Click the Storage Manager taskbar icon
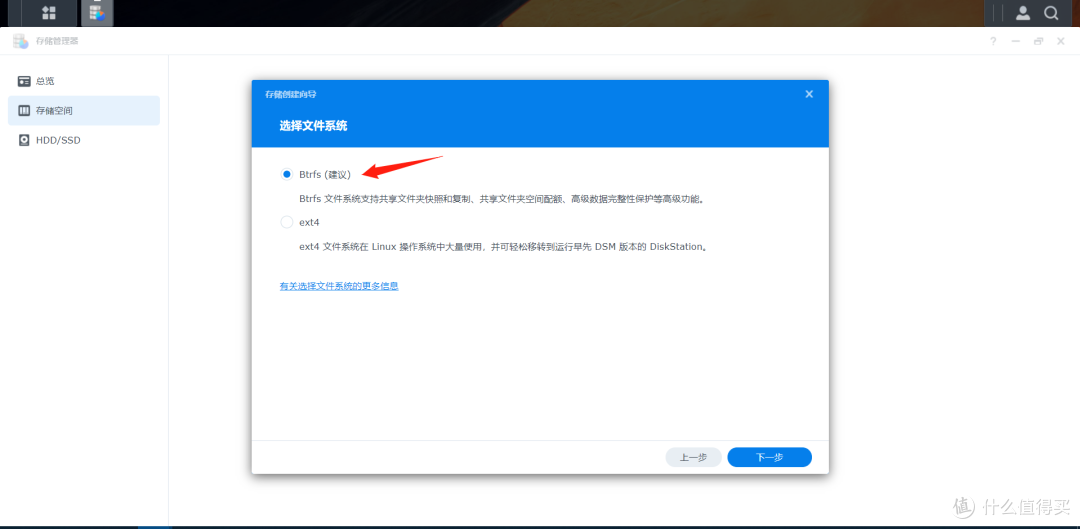1080x529 pixels. click(97, 12)
